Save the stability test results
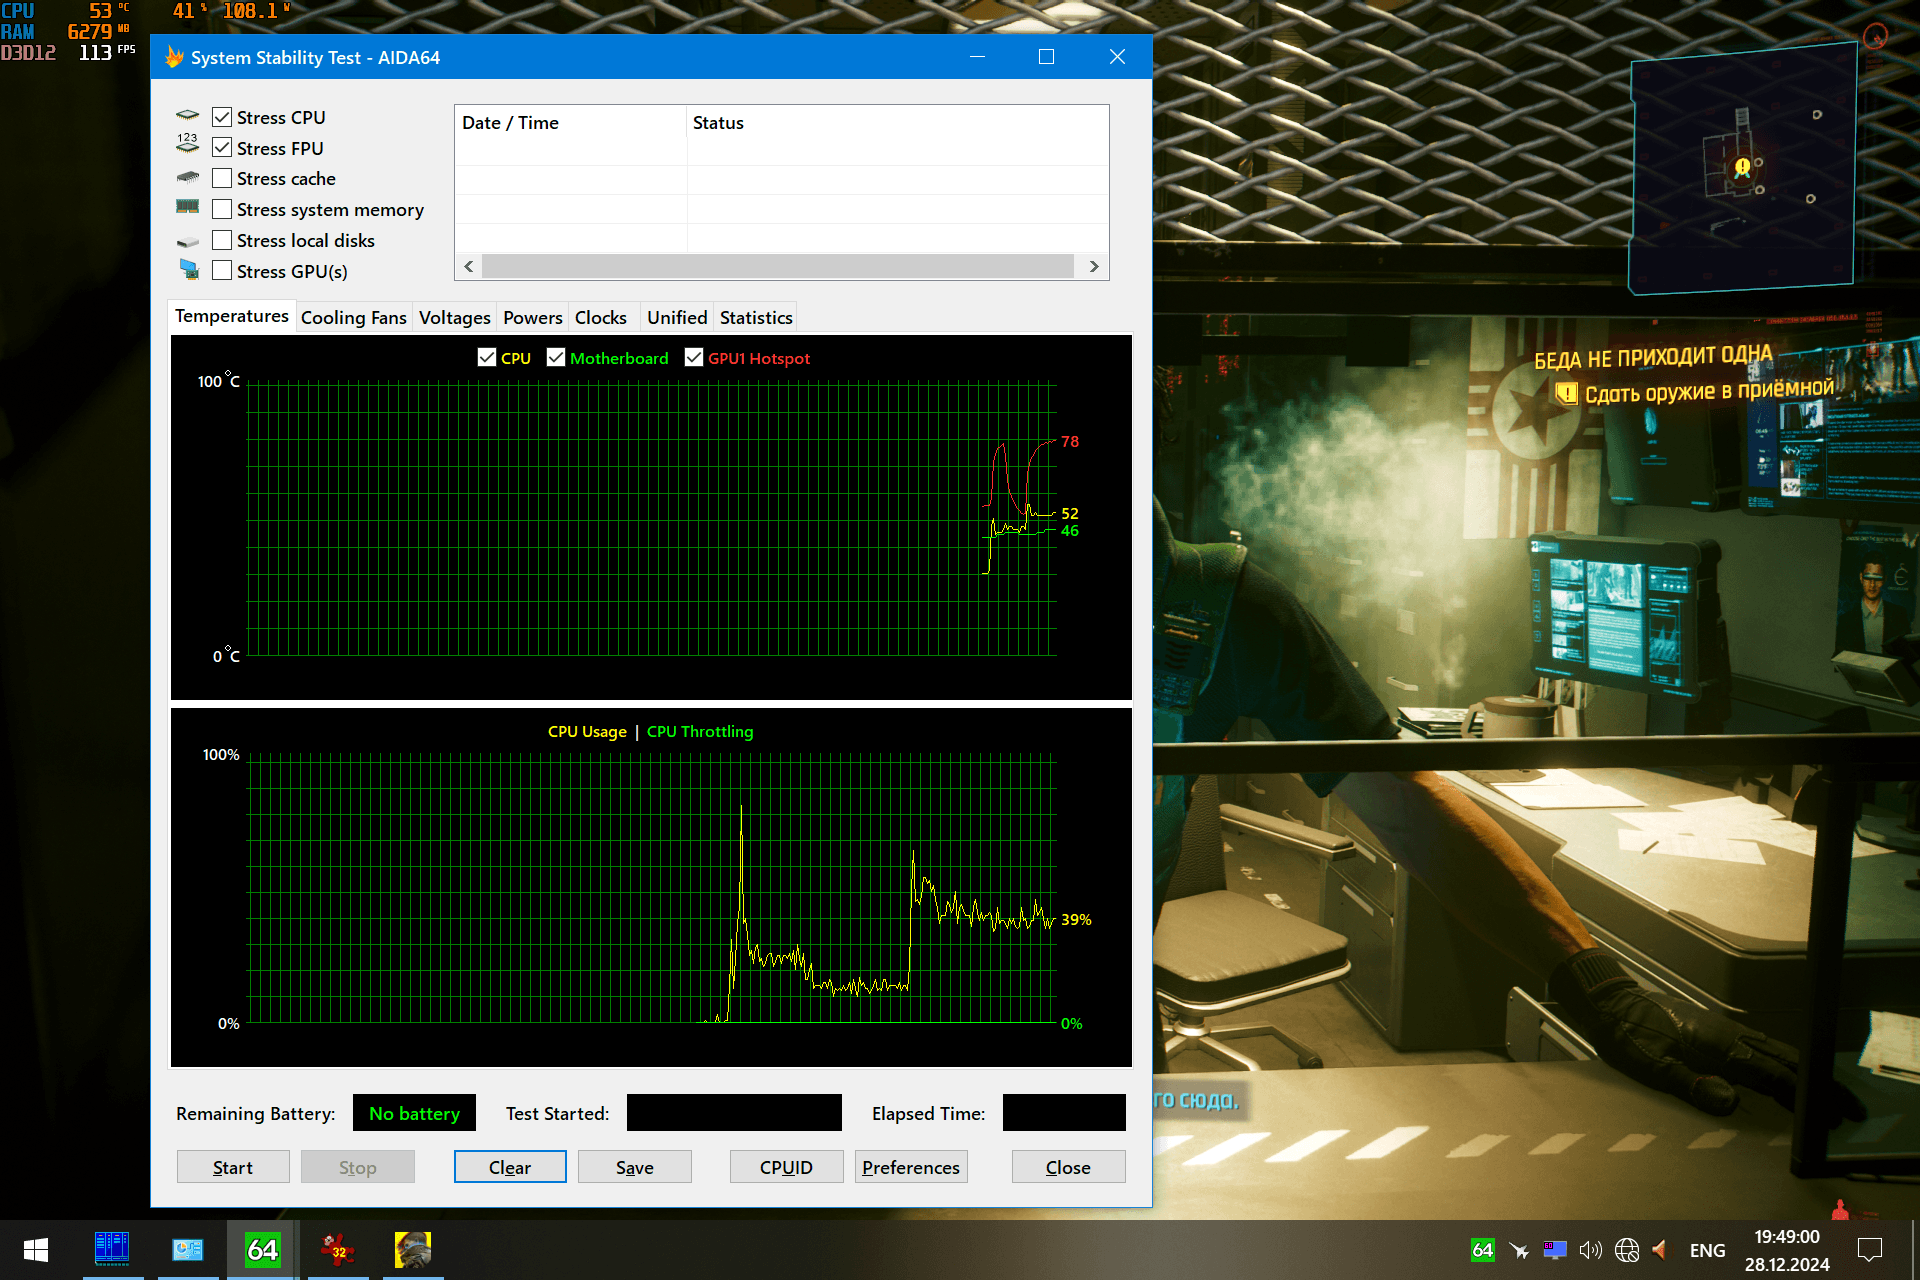 (635, 1167)
